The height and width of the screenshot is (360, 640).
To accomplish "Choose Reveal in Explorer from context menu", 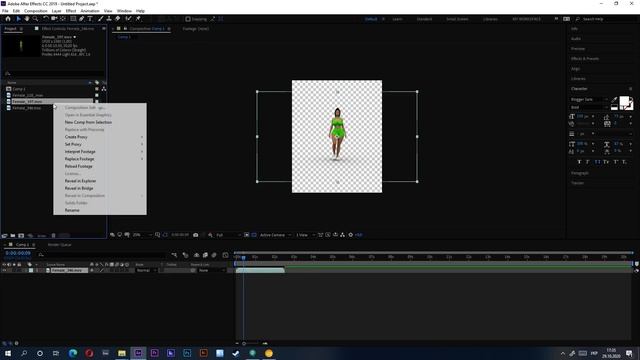I will [80, 181].
